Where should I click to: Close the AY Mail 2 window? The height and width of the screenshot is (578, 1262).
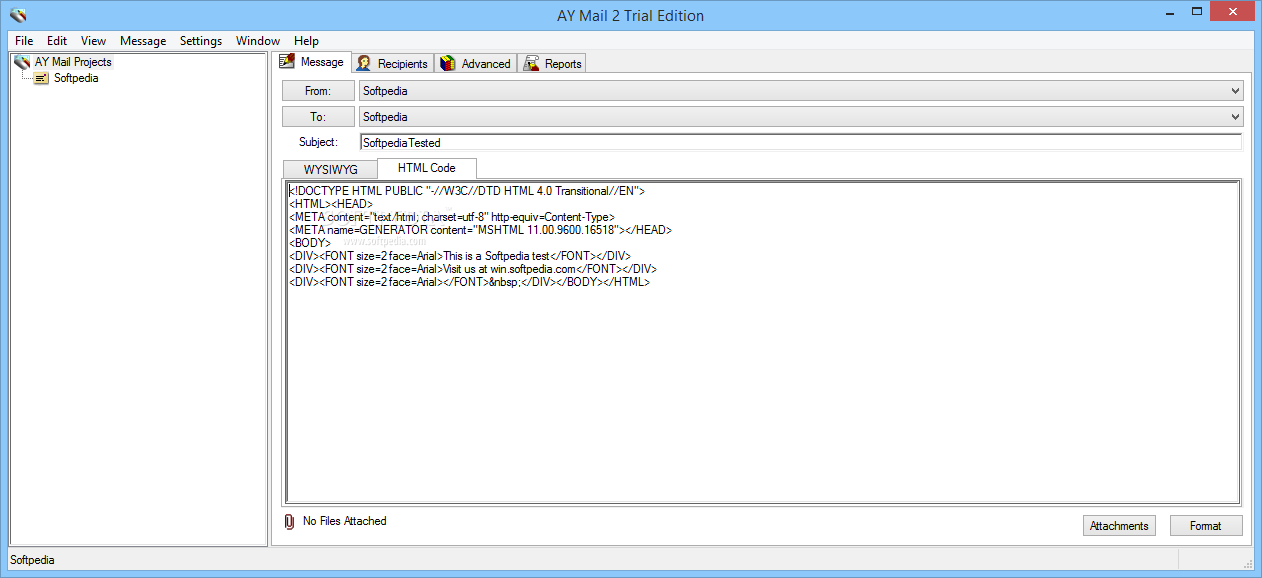pos(1233,11)
